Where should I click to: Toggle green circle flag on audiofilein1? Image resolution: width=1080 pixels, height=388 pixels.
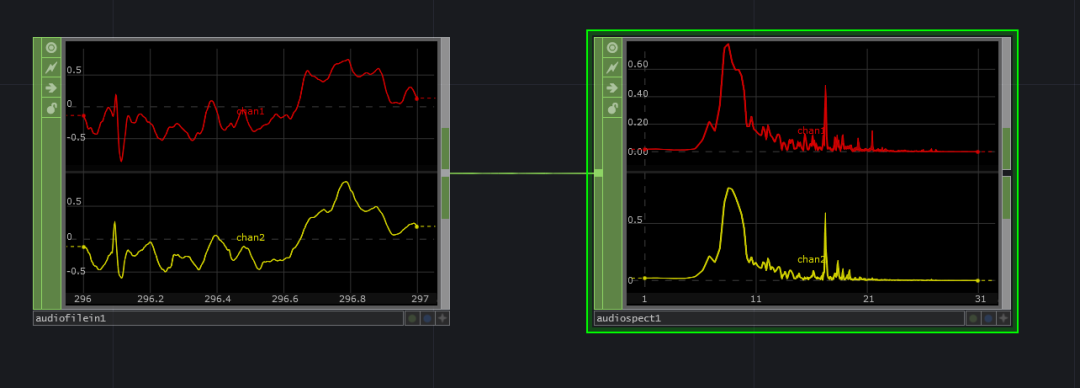coord(412,318)
